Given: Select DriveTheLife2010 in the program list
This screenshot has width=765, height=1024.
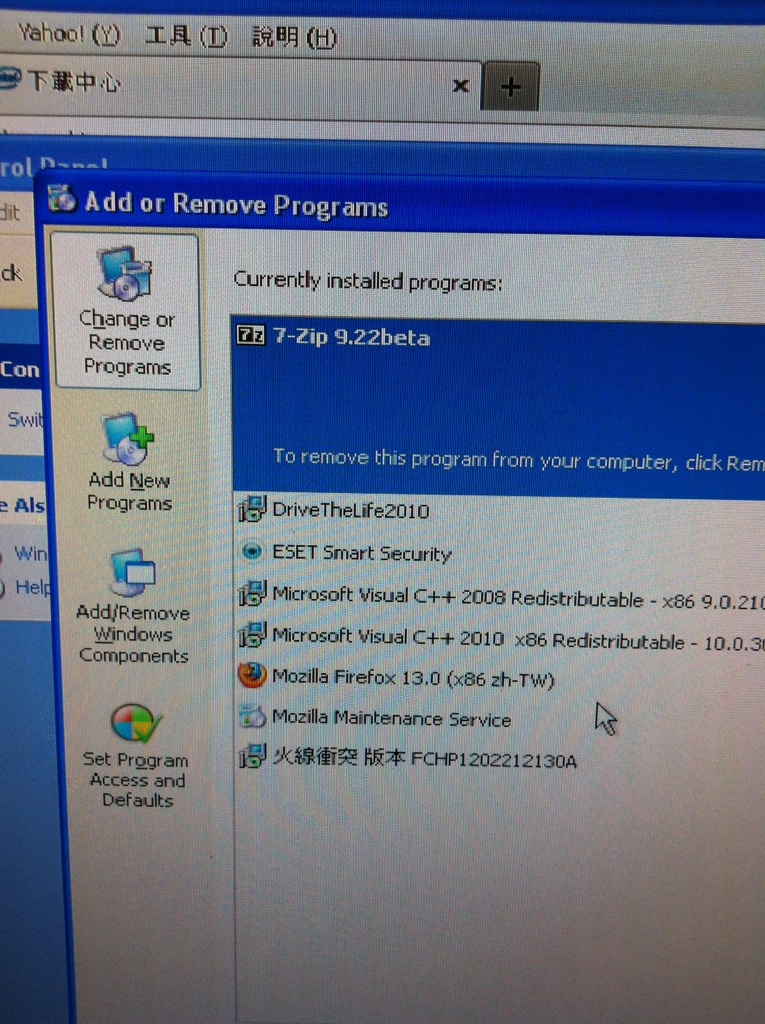Looking at the screenshot, I should tap(350, 510).
